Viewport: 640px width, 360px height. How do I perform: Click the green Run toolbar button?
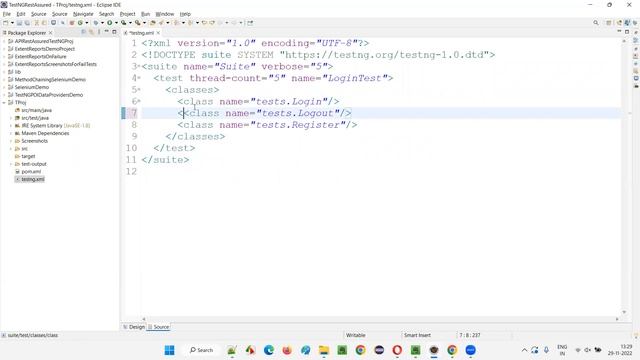(109, 23)
